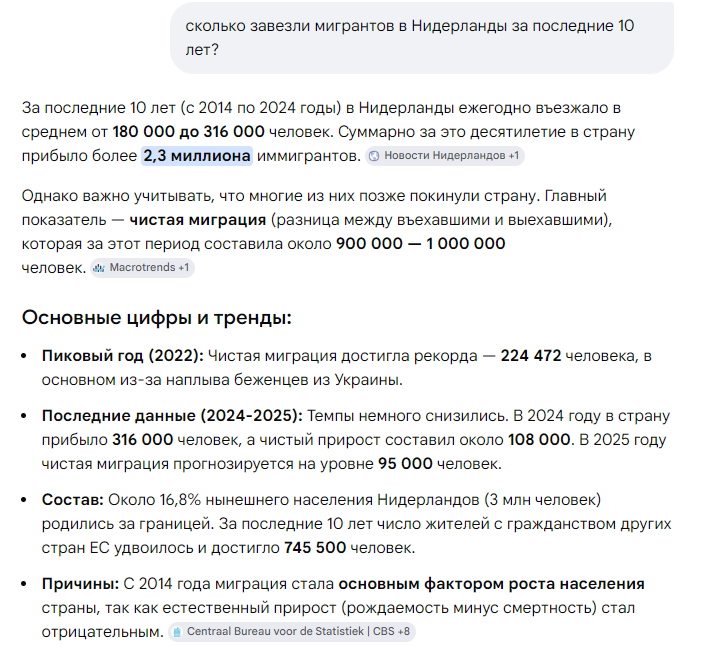The height and width of the screenshot is (656, 709).
Task: Click the Состав bullet label
Action: 71,500
